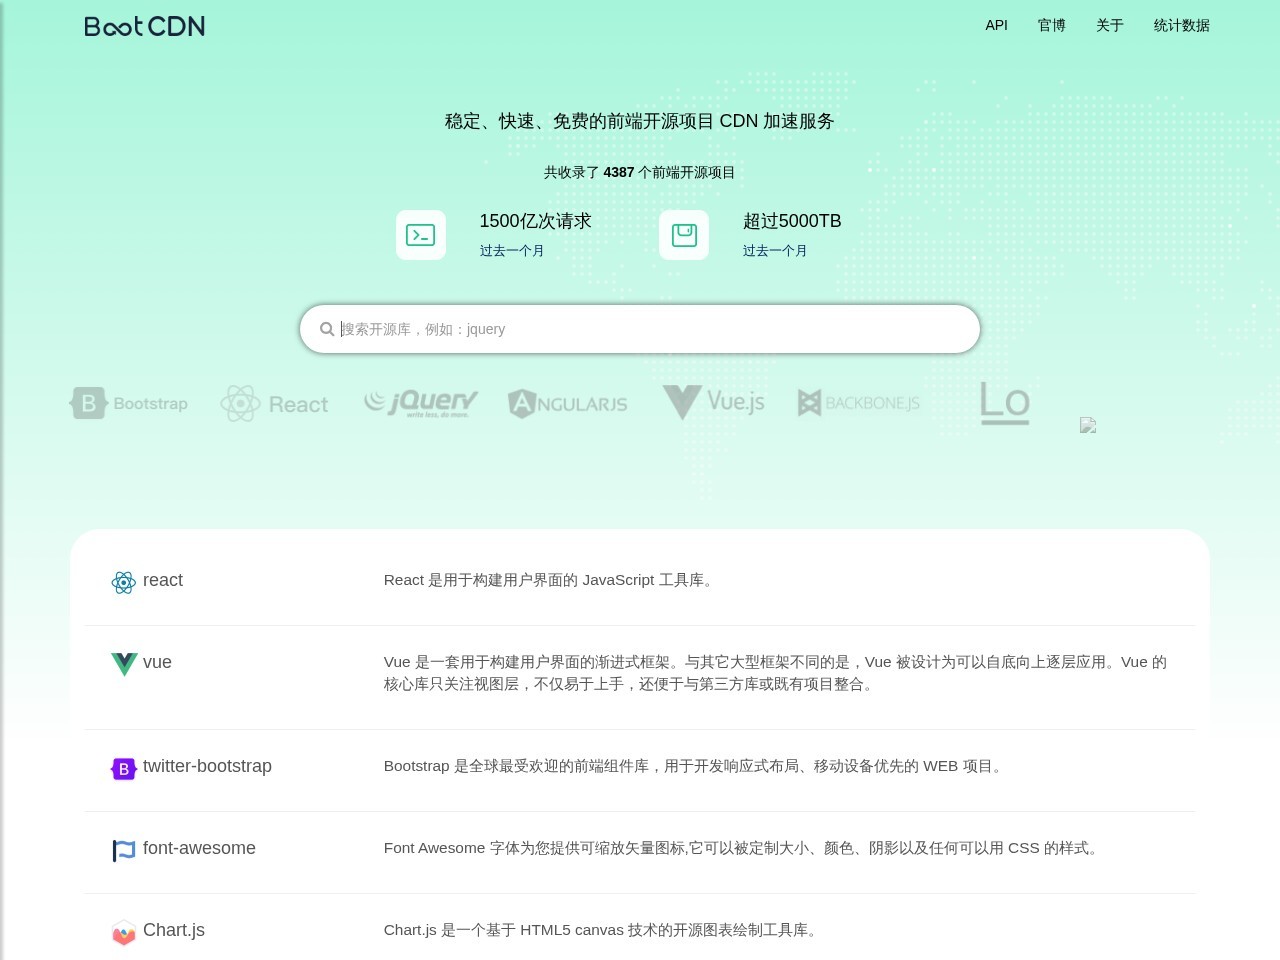Click the jQuery framework logo
The height and width of the screenshot is (960, 1280).
420,403
